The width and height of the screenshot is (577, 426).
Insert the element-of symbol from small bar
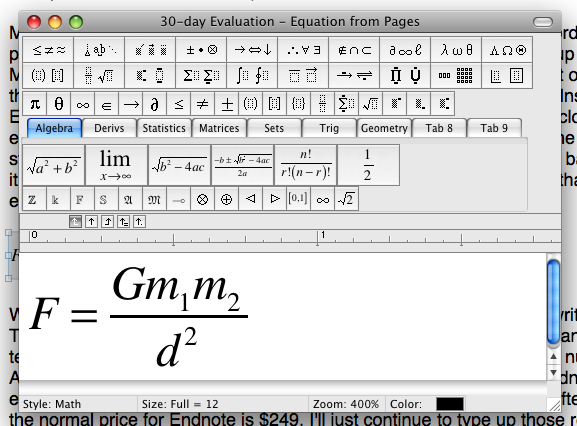point(107,104)
